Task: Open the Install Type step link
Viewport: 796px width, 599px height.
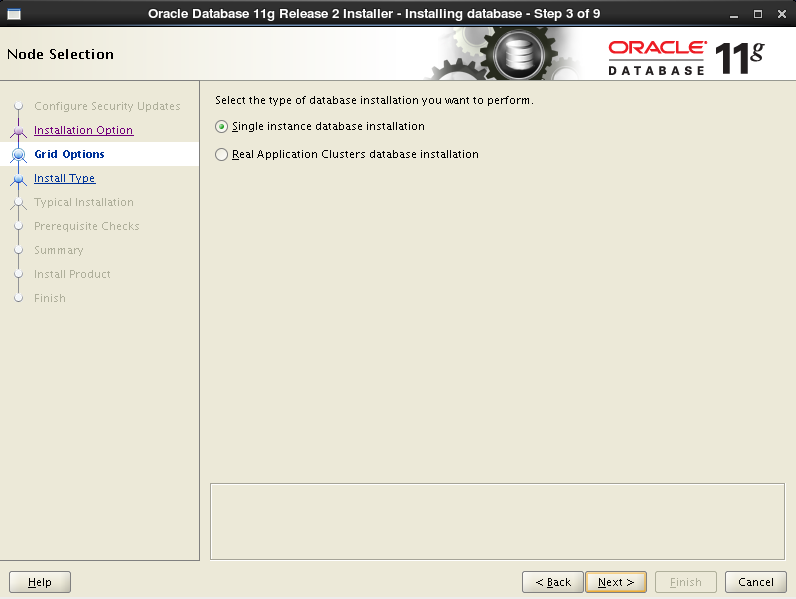Action: point(64,178)
